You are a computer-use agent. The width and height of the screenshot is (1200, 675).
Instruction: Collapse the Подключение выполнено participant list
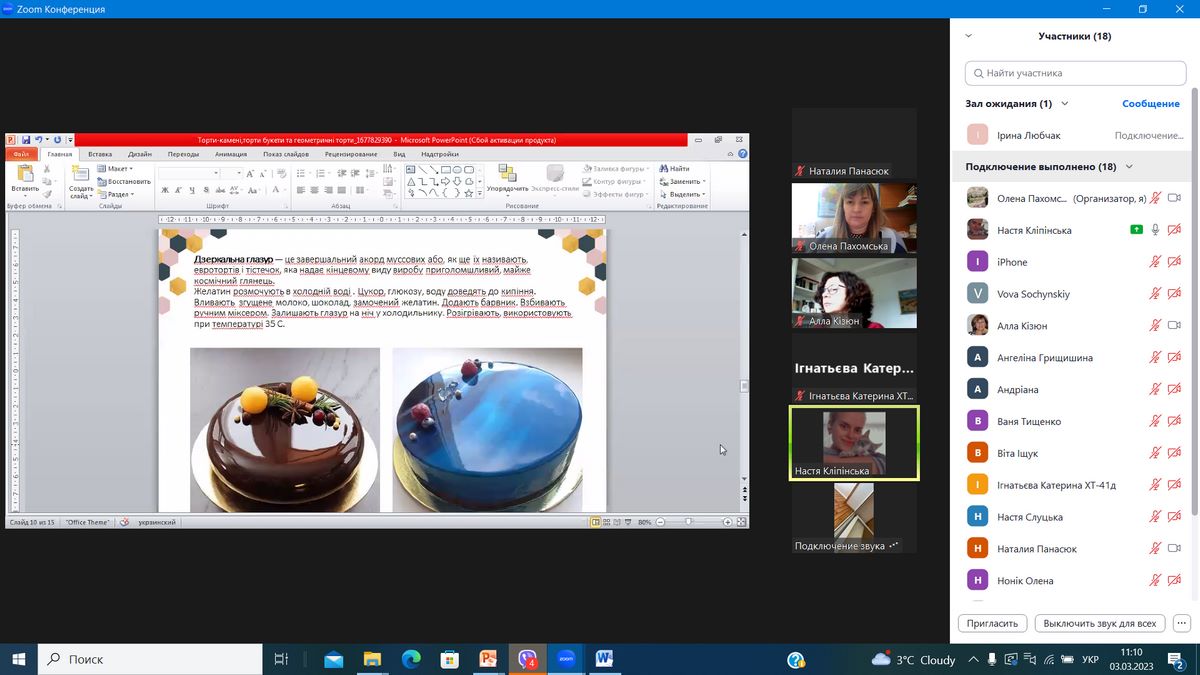[x=1129, y=167]
